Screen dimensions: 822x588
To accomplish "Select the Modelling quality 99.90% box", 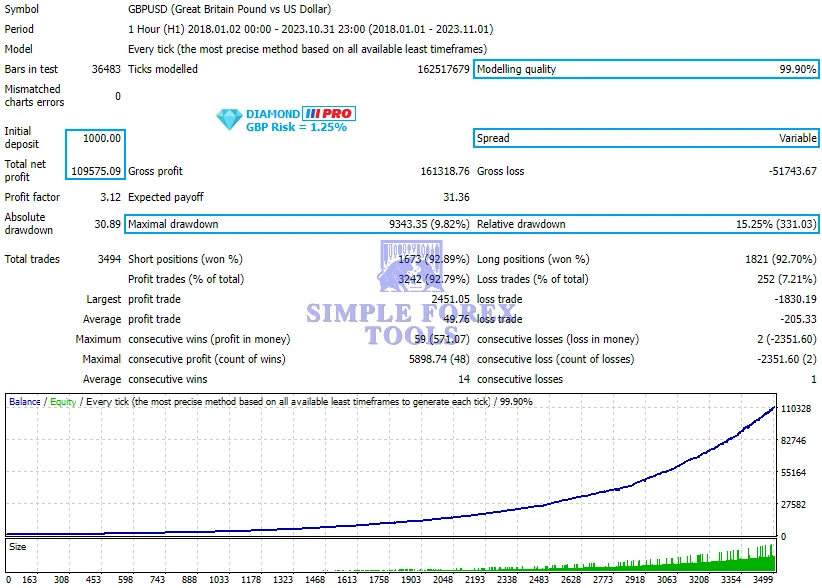I will [x=646, y=69].
